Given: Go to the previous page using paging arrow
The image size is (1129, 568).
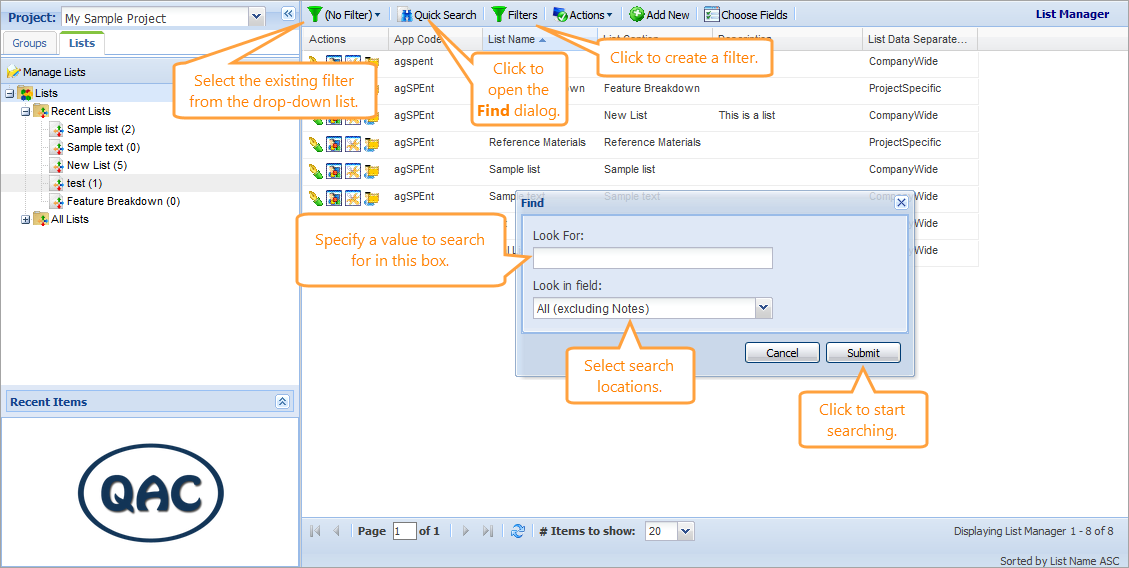Looking at the screenshot, I should (336, 531).
